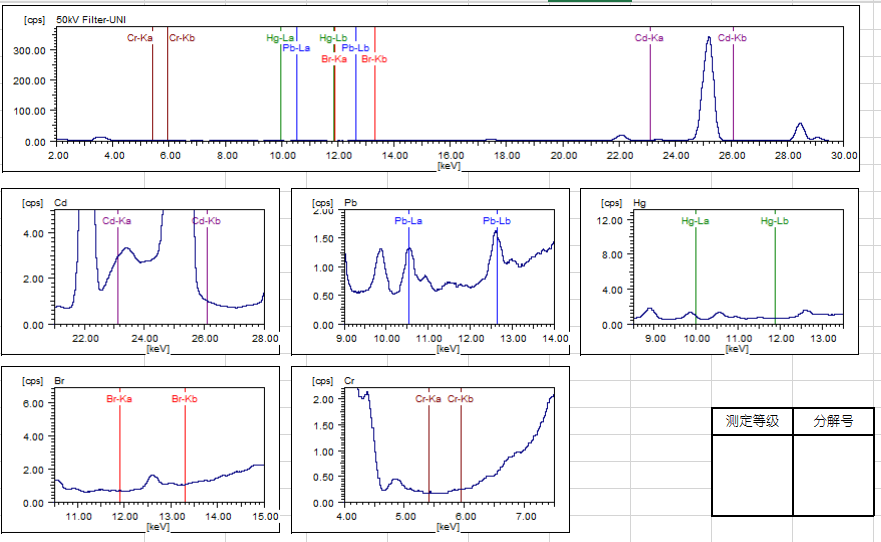Click the Cr-Kb label in the Cr chart
This screenshot has width=881, height=542.
point(461,399)
